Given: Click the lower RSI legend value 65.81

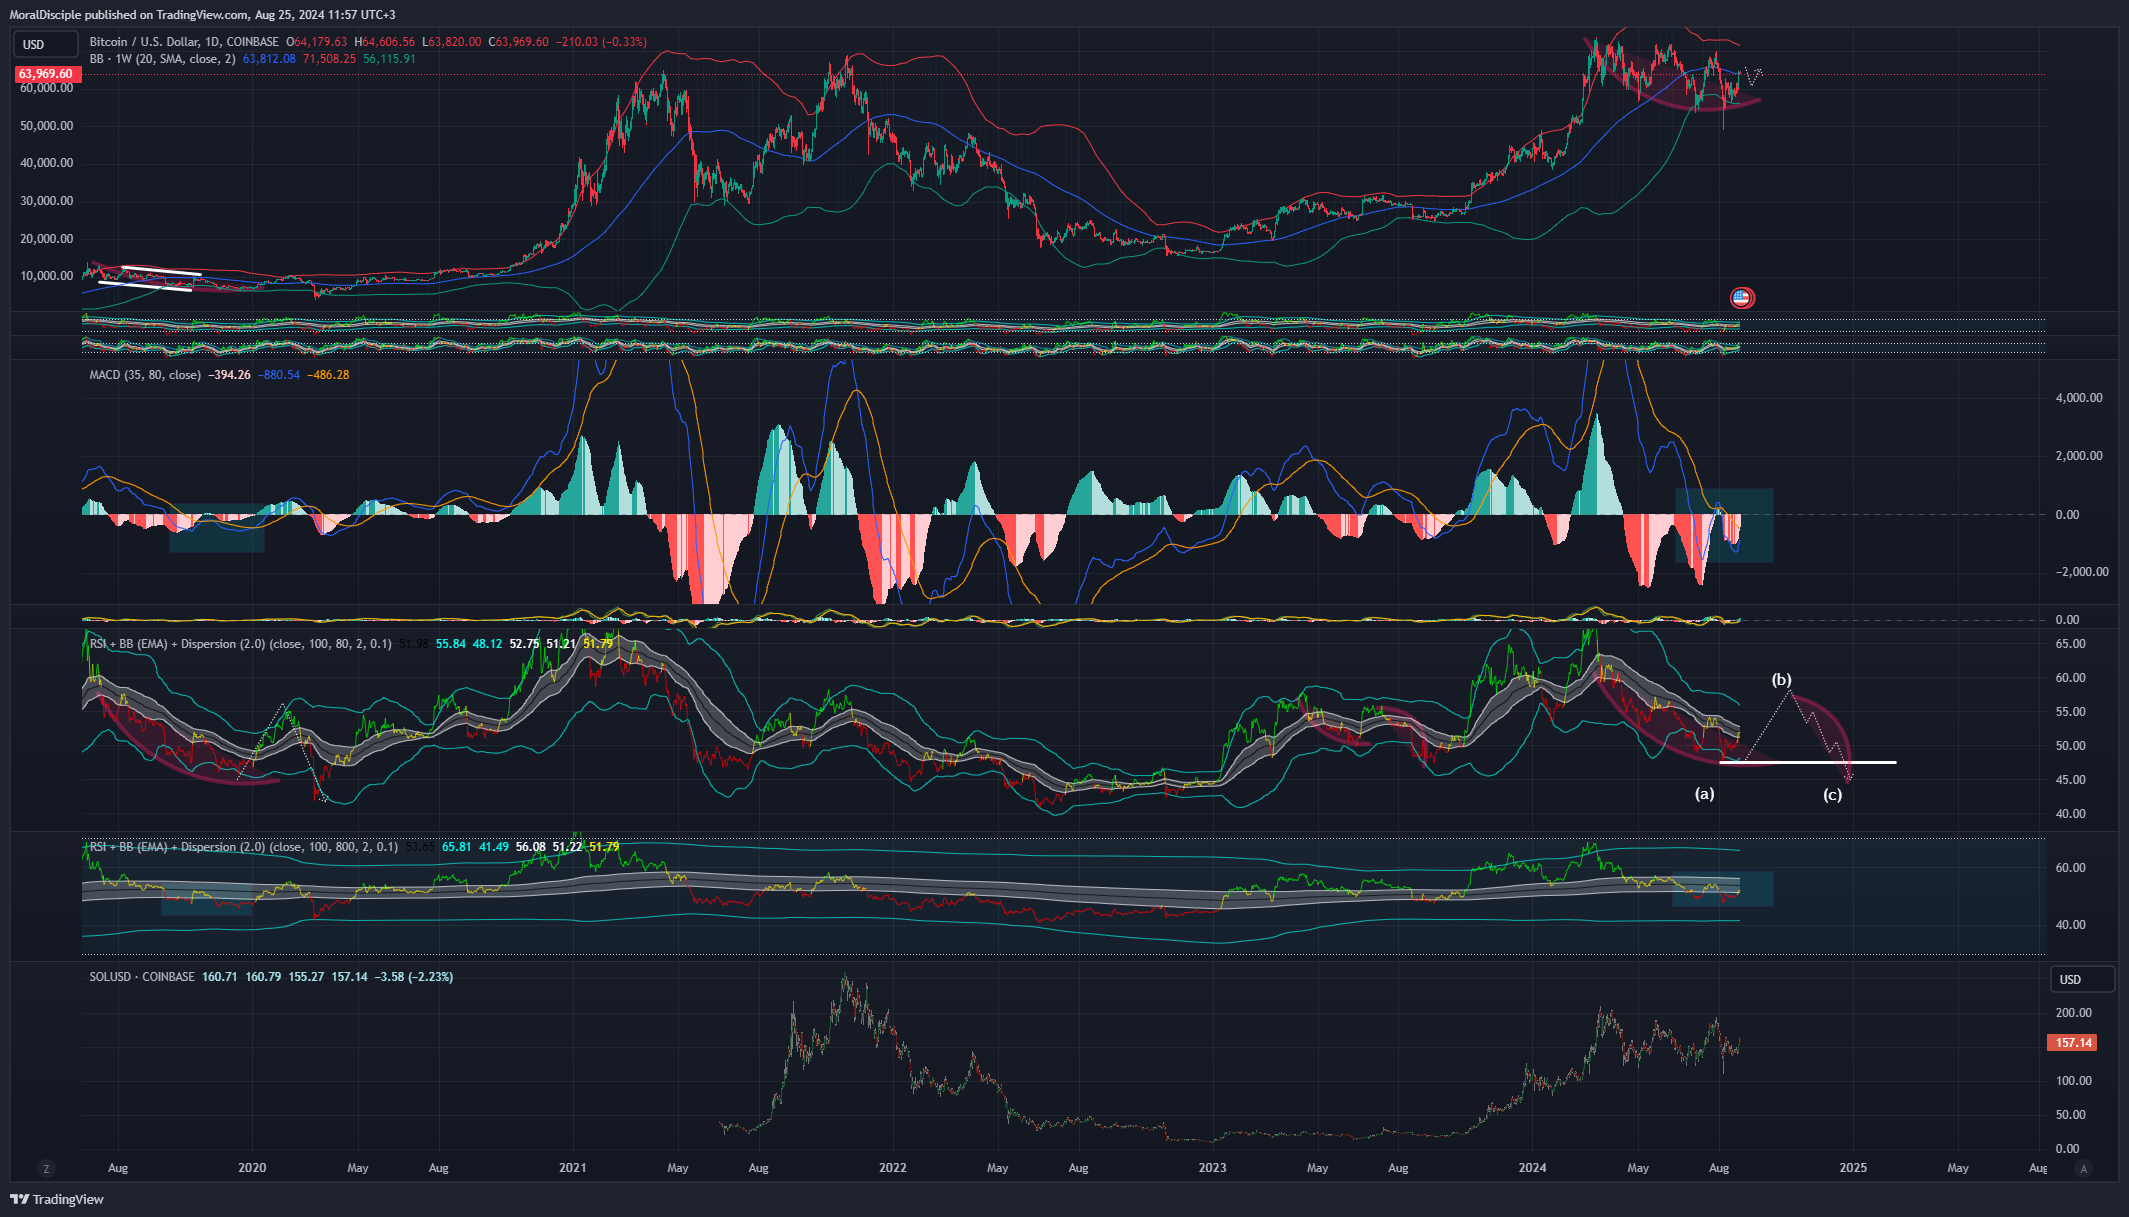Looking at the screenshot, I should pos(457,847).
